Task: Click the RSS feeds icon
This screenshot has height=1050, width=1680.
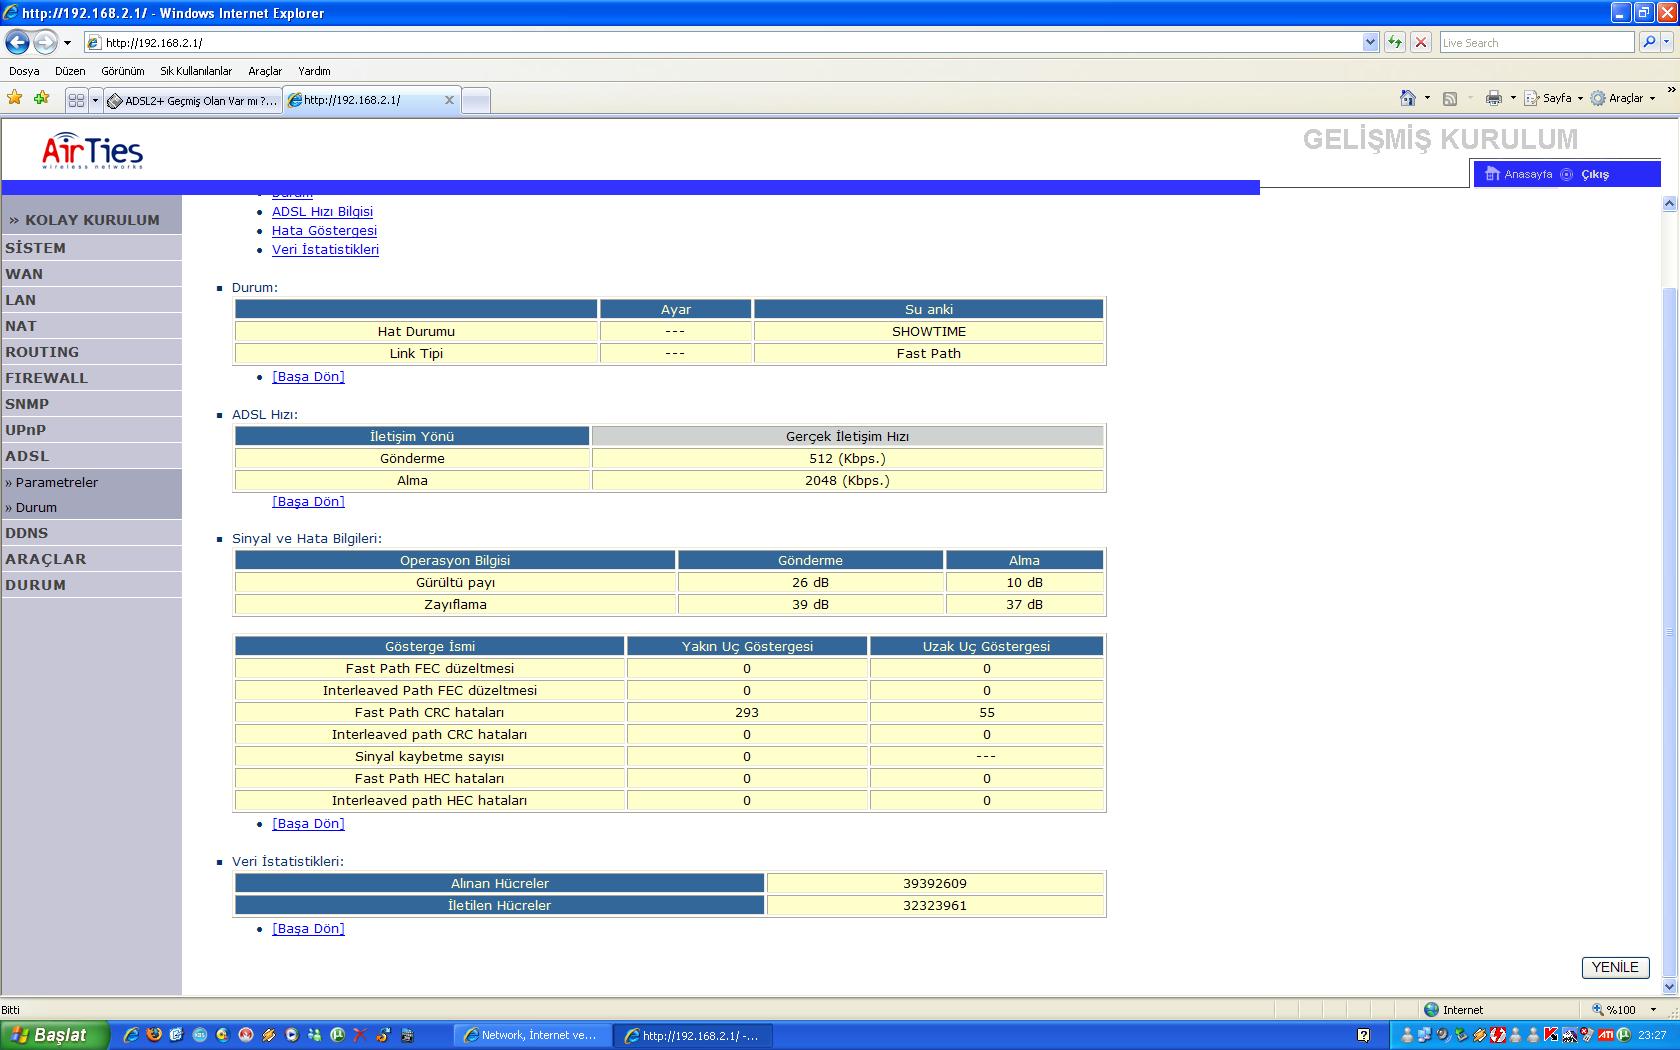Action: tap(1450, 98)
